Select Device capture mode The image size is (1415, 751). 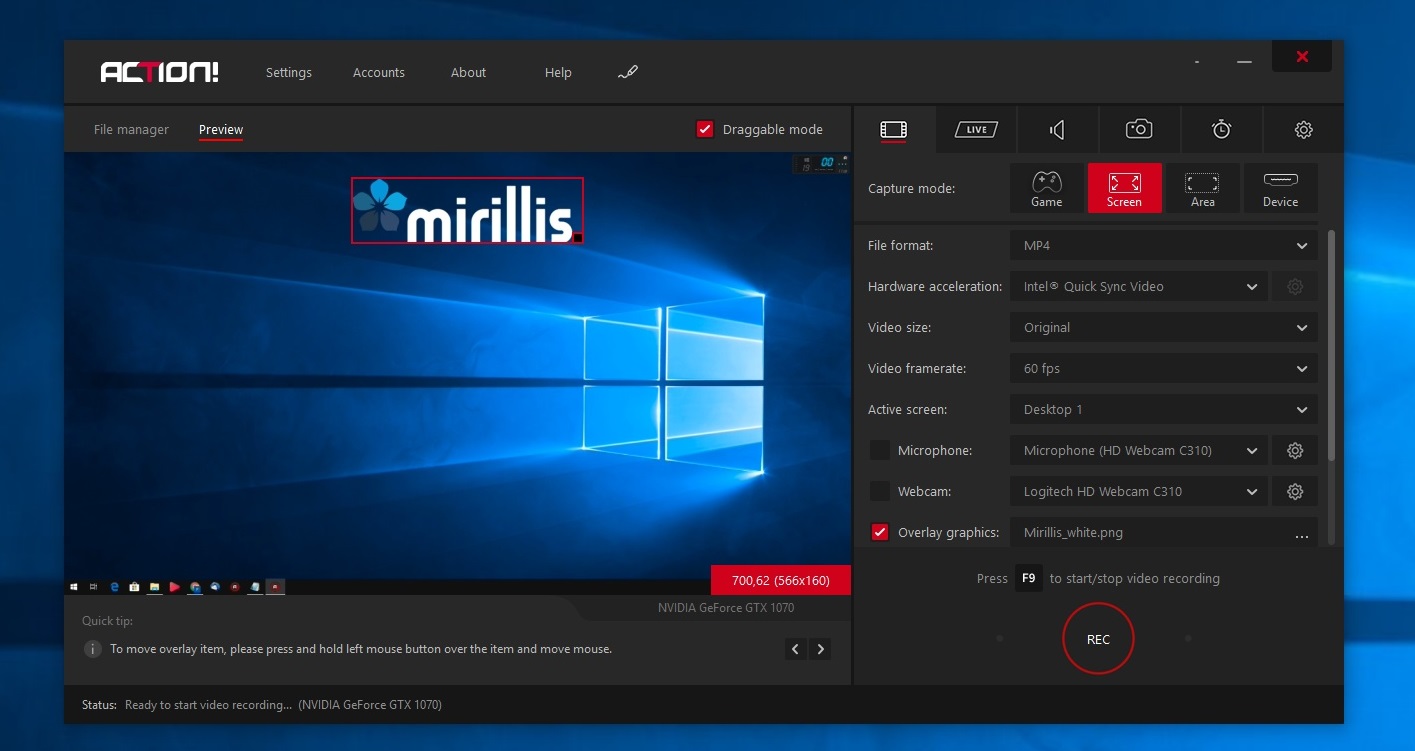click(x=1280, y=188)
